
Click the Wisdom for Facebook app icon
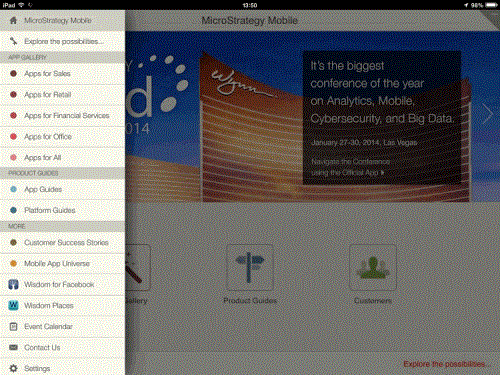[x=13, y=284]
